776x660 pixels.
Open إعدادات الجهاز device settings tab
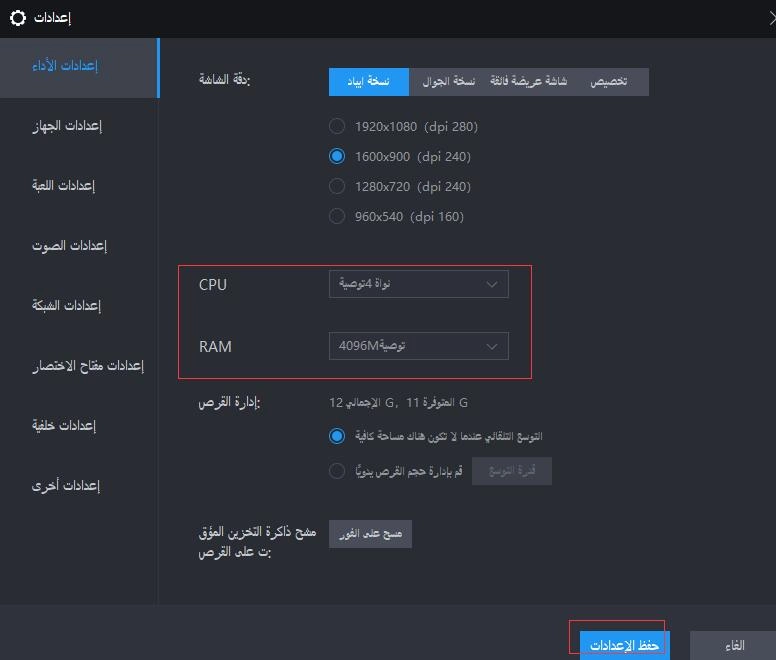click(67, 126)
